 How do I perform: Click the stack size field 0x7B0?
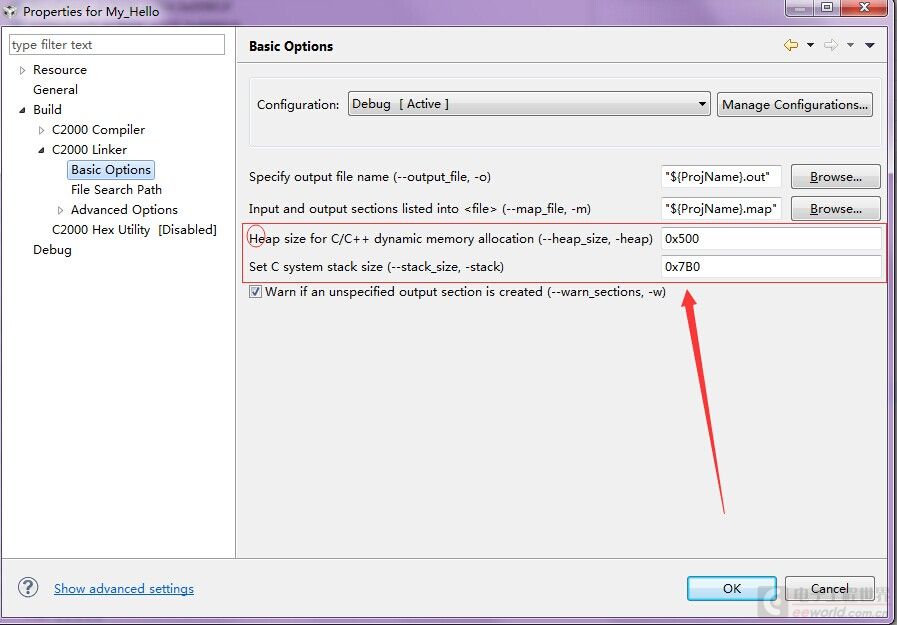771,266
